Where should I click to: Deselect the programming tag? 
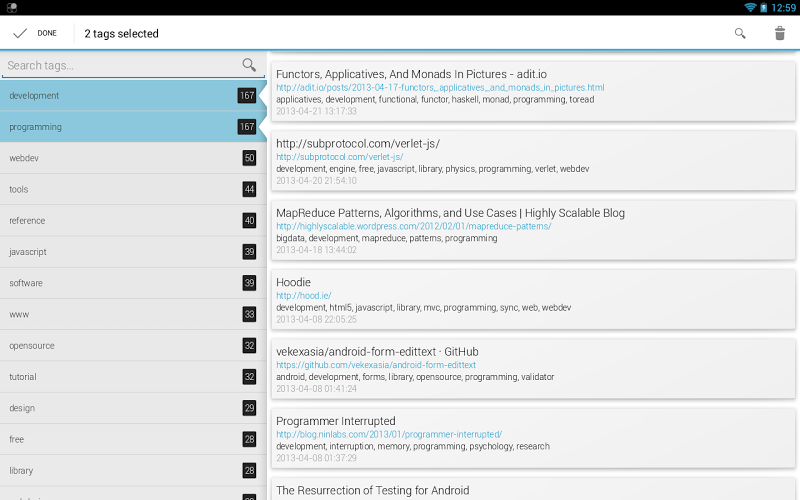click(133, 127)
